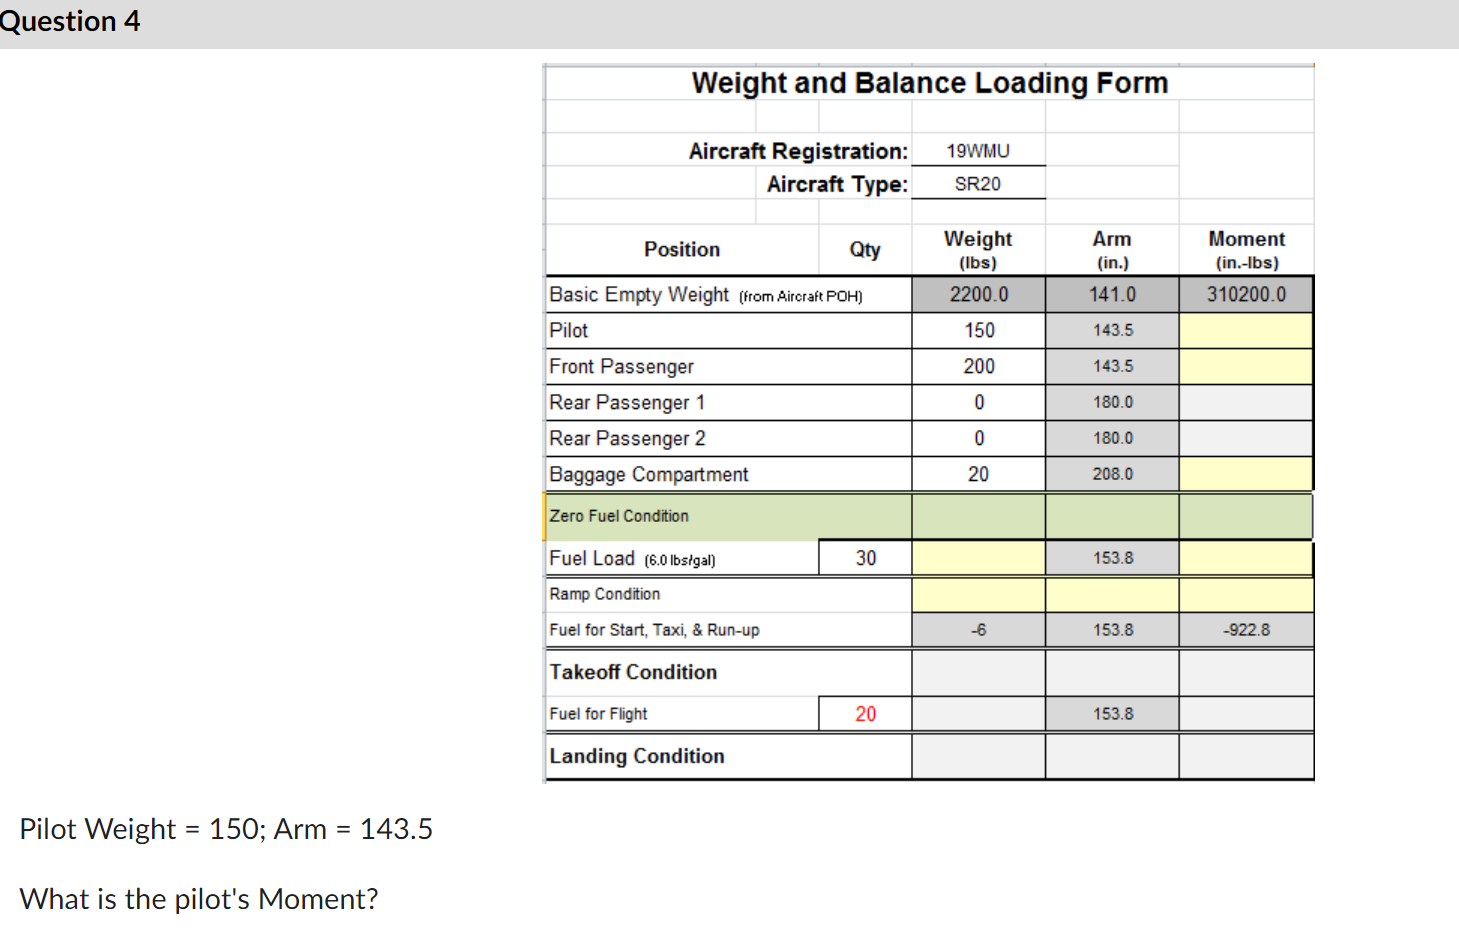Click the Weight (lbs) column header
This screenshot has height=931, width=1459.
tap(977, 249)
